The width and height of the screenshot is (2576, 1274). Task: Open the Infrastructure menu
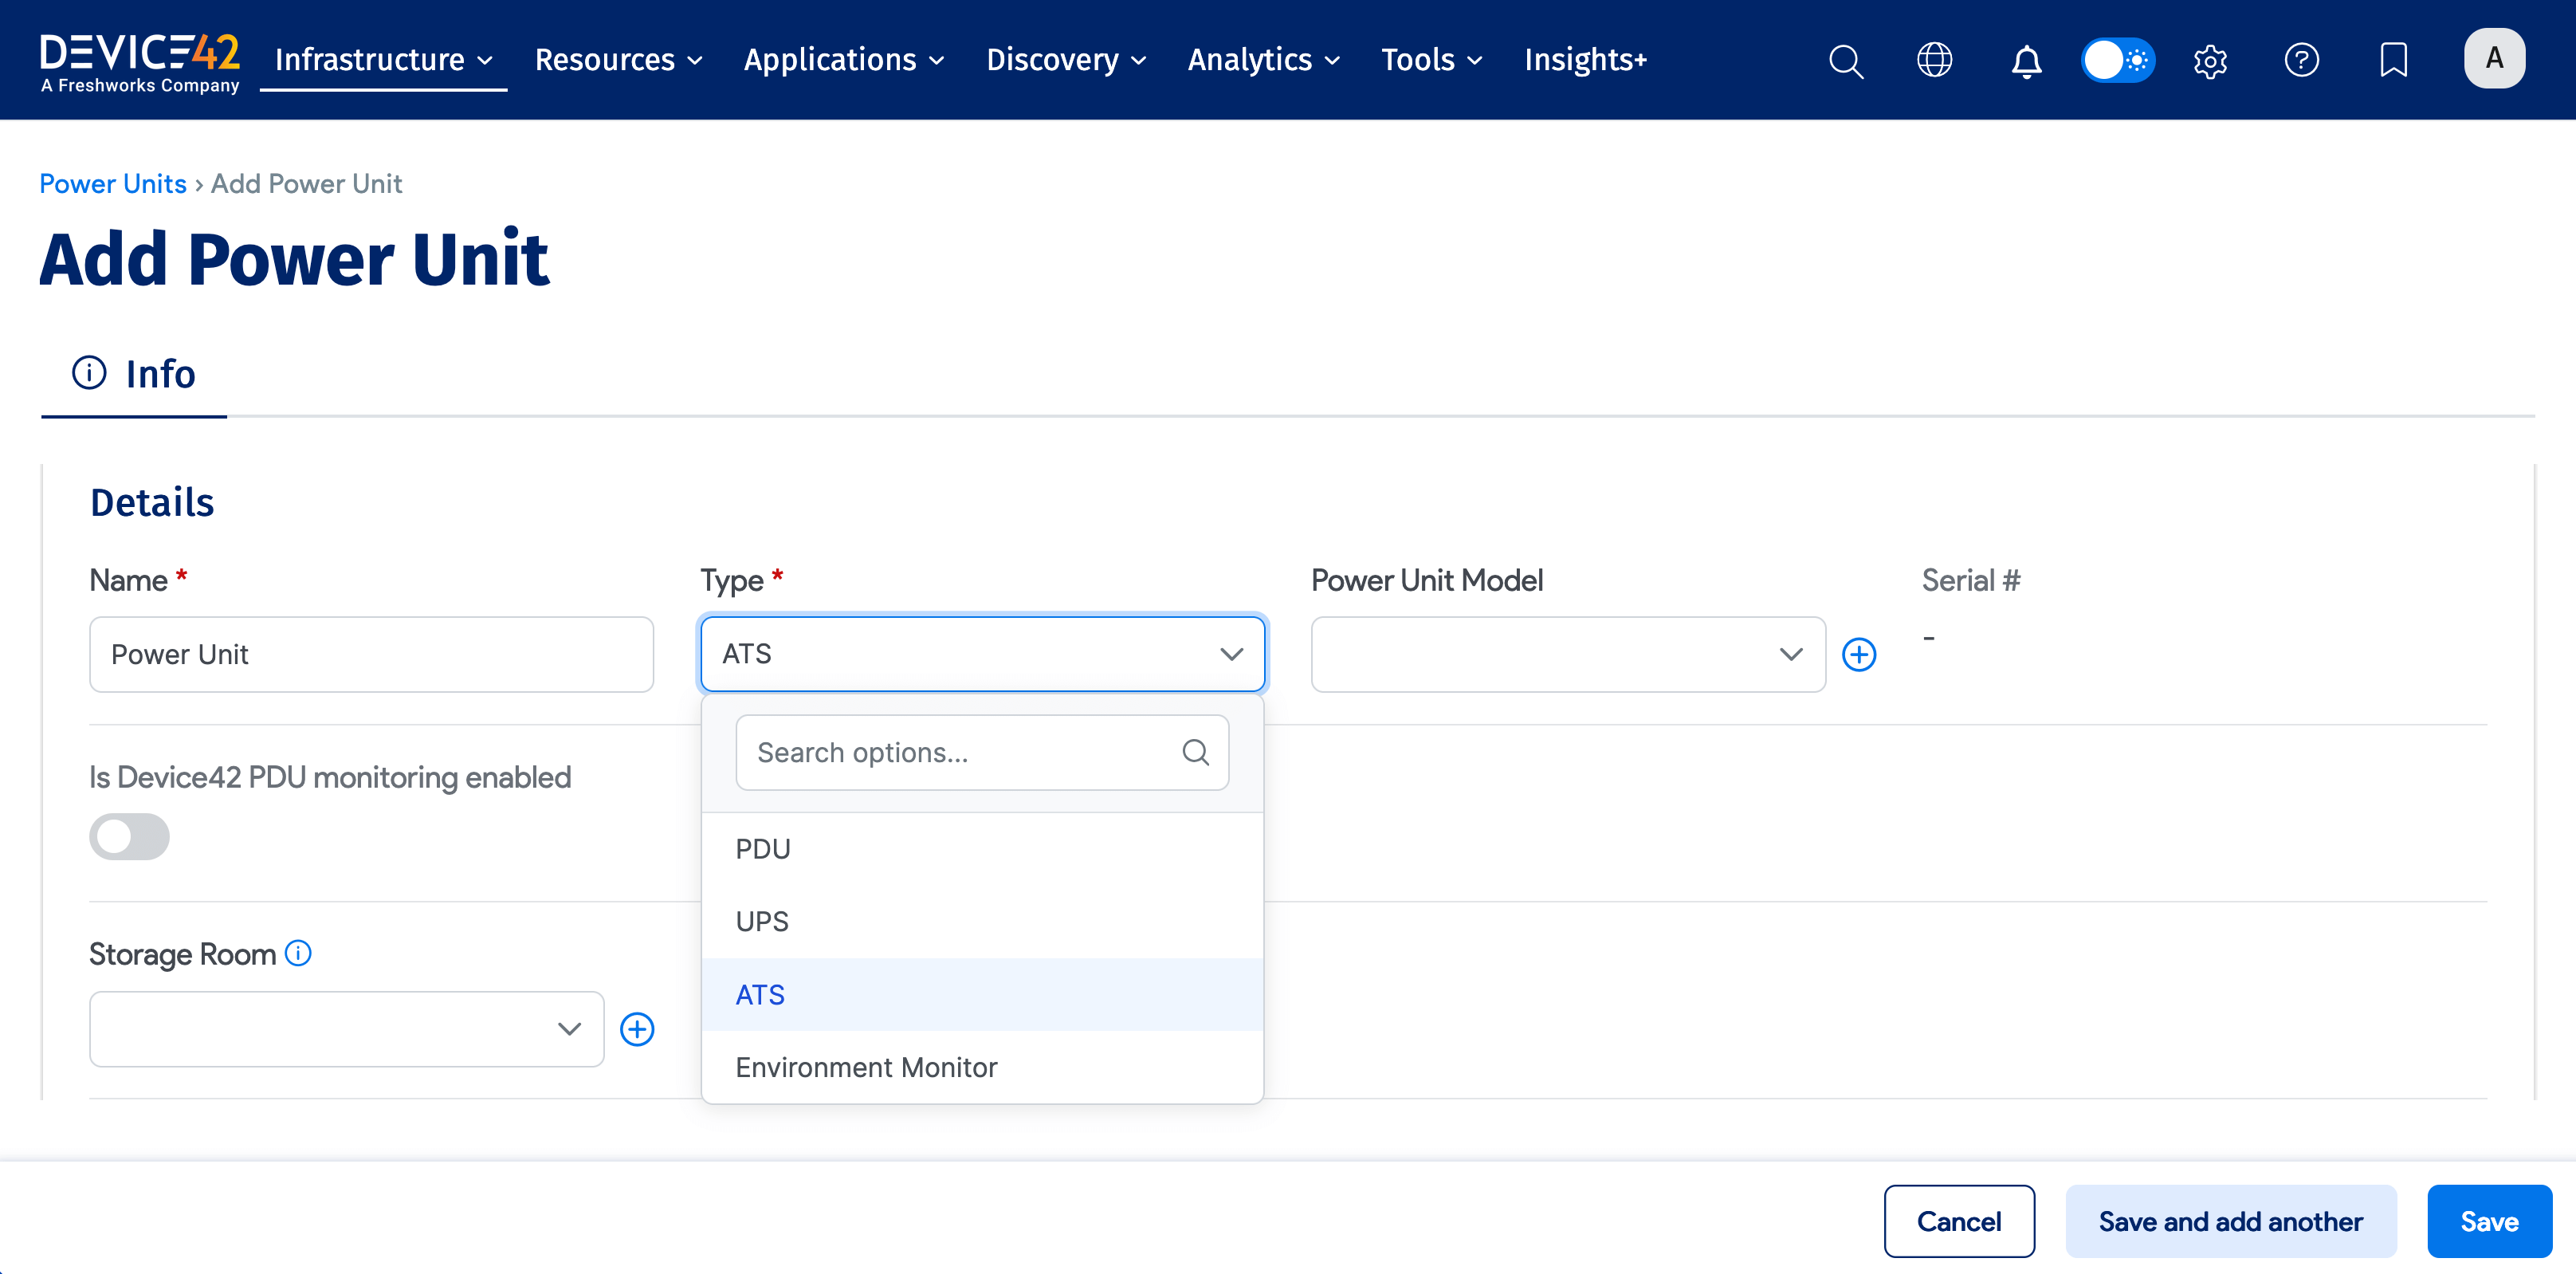tap(384, 60)
